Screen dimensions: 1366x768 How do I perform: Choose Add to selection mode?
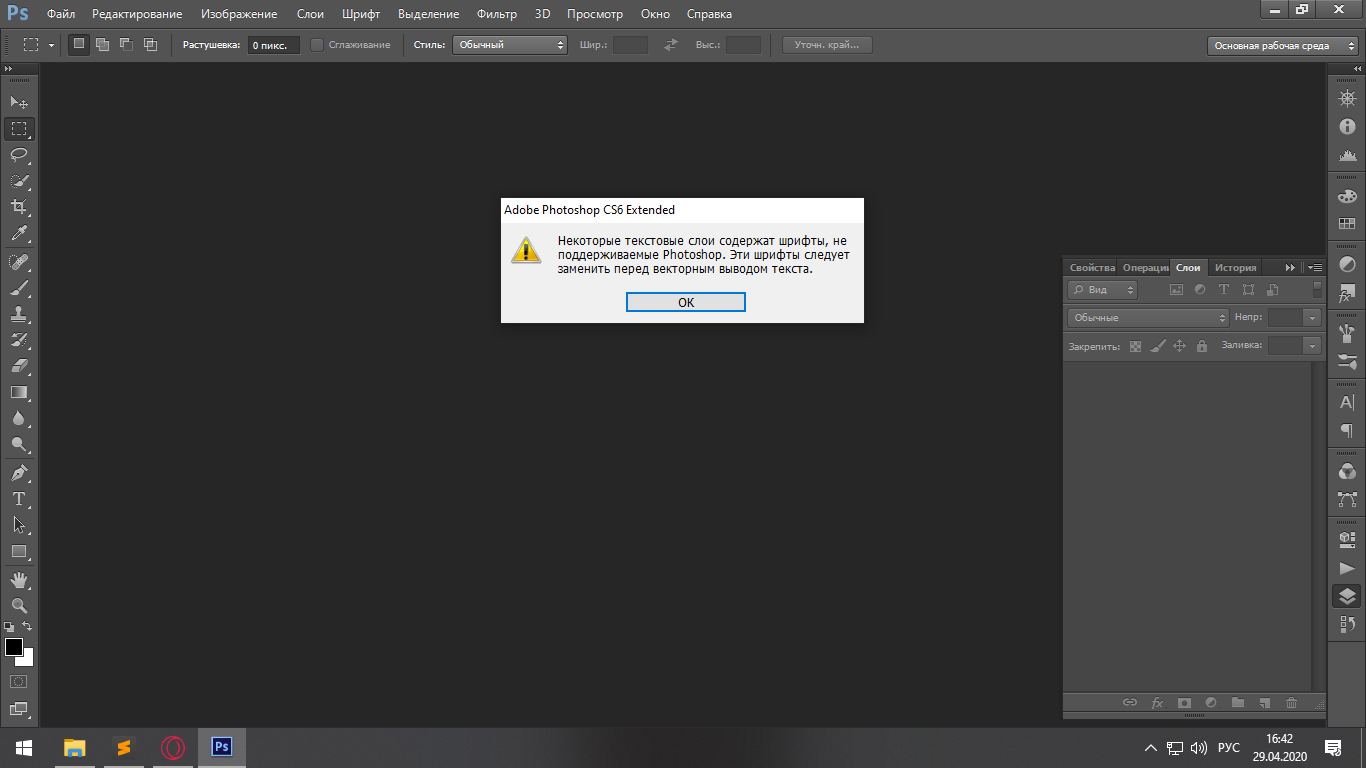102,44
